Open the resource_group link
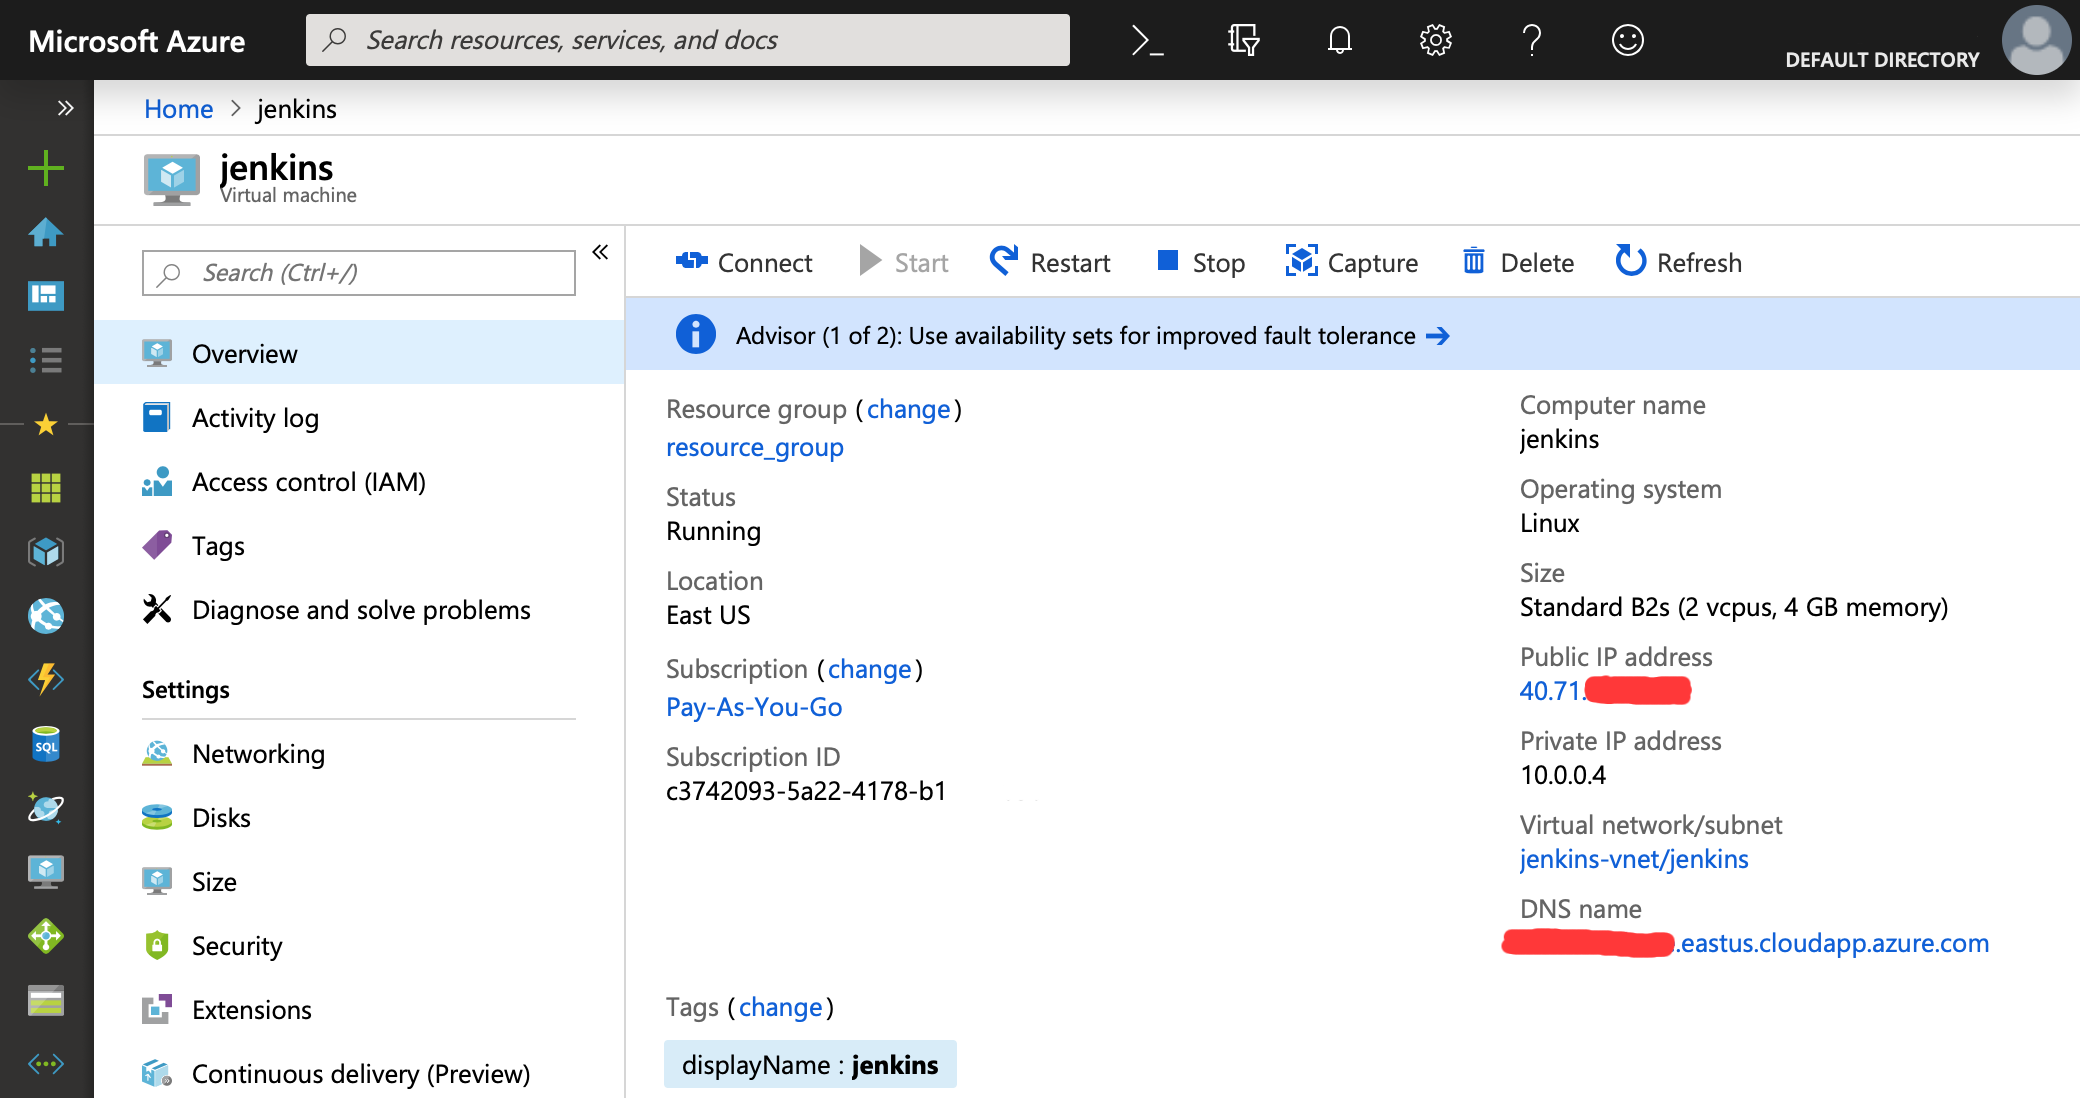2080x1098 pixels. [755, 447]
